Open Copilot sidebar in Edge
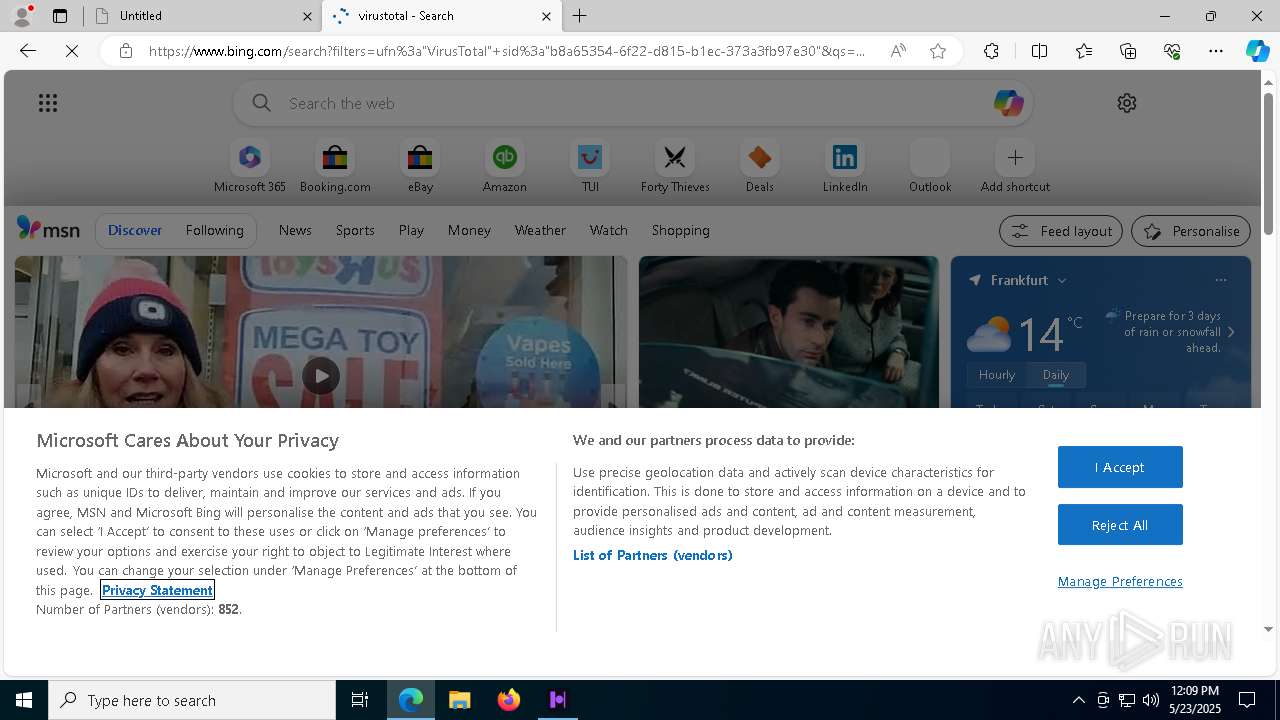1280x720 pixels. tap(1258, 51)
